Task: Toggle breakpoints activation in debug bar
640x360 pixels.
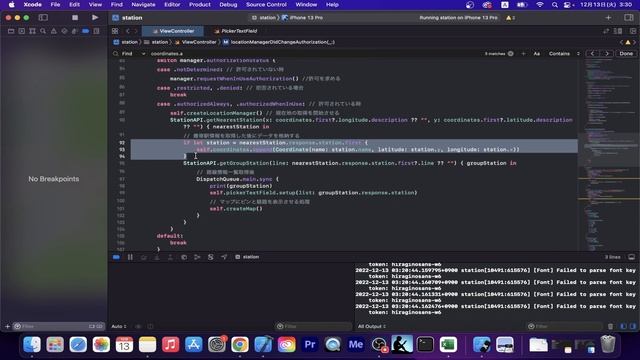Action: pos(116,257)
